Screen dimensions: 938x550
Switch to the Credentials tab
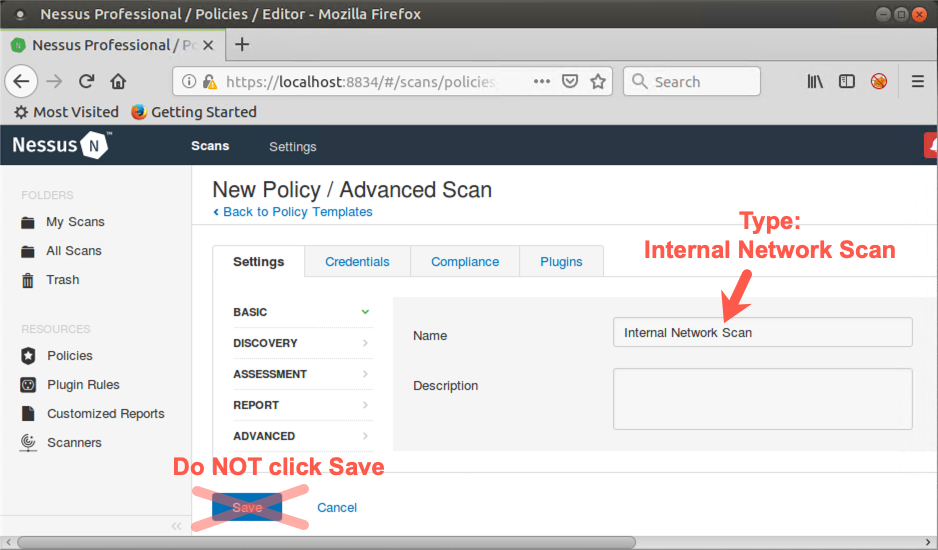(x=357, y=262)
